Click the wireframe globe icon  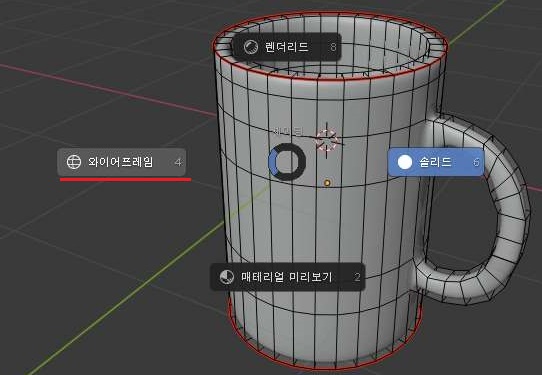pos(74,162)
